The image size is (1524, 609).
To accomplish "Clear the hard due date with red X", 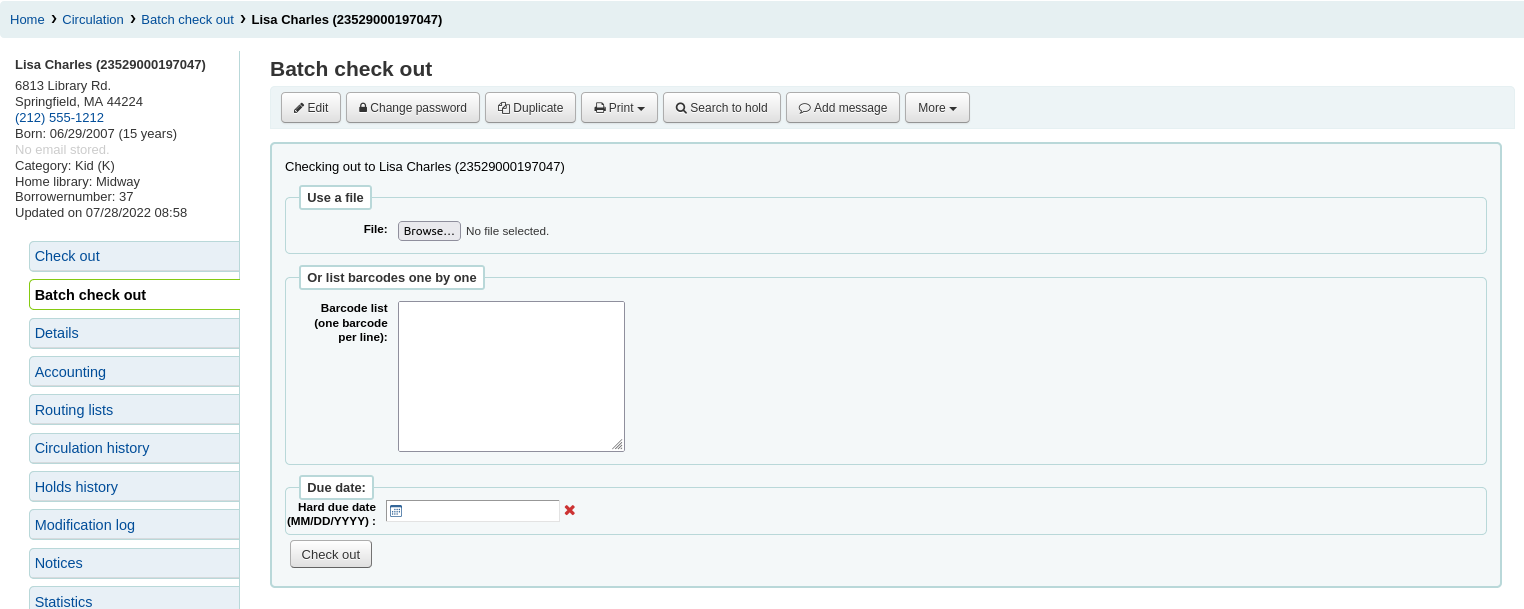I will [x=570, y=510].
